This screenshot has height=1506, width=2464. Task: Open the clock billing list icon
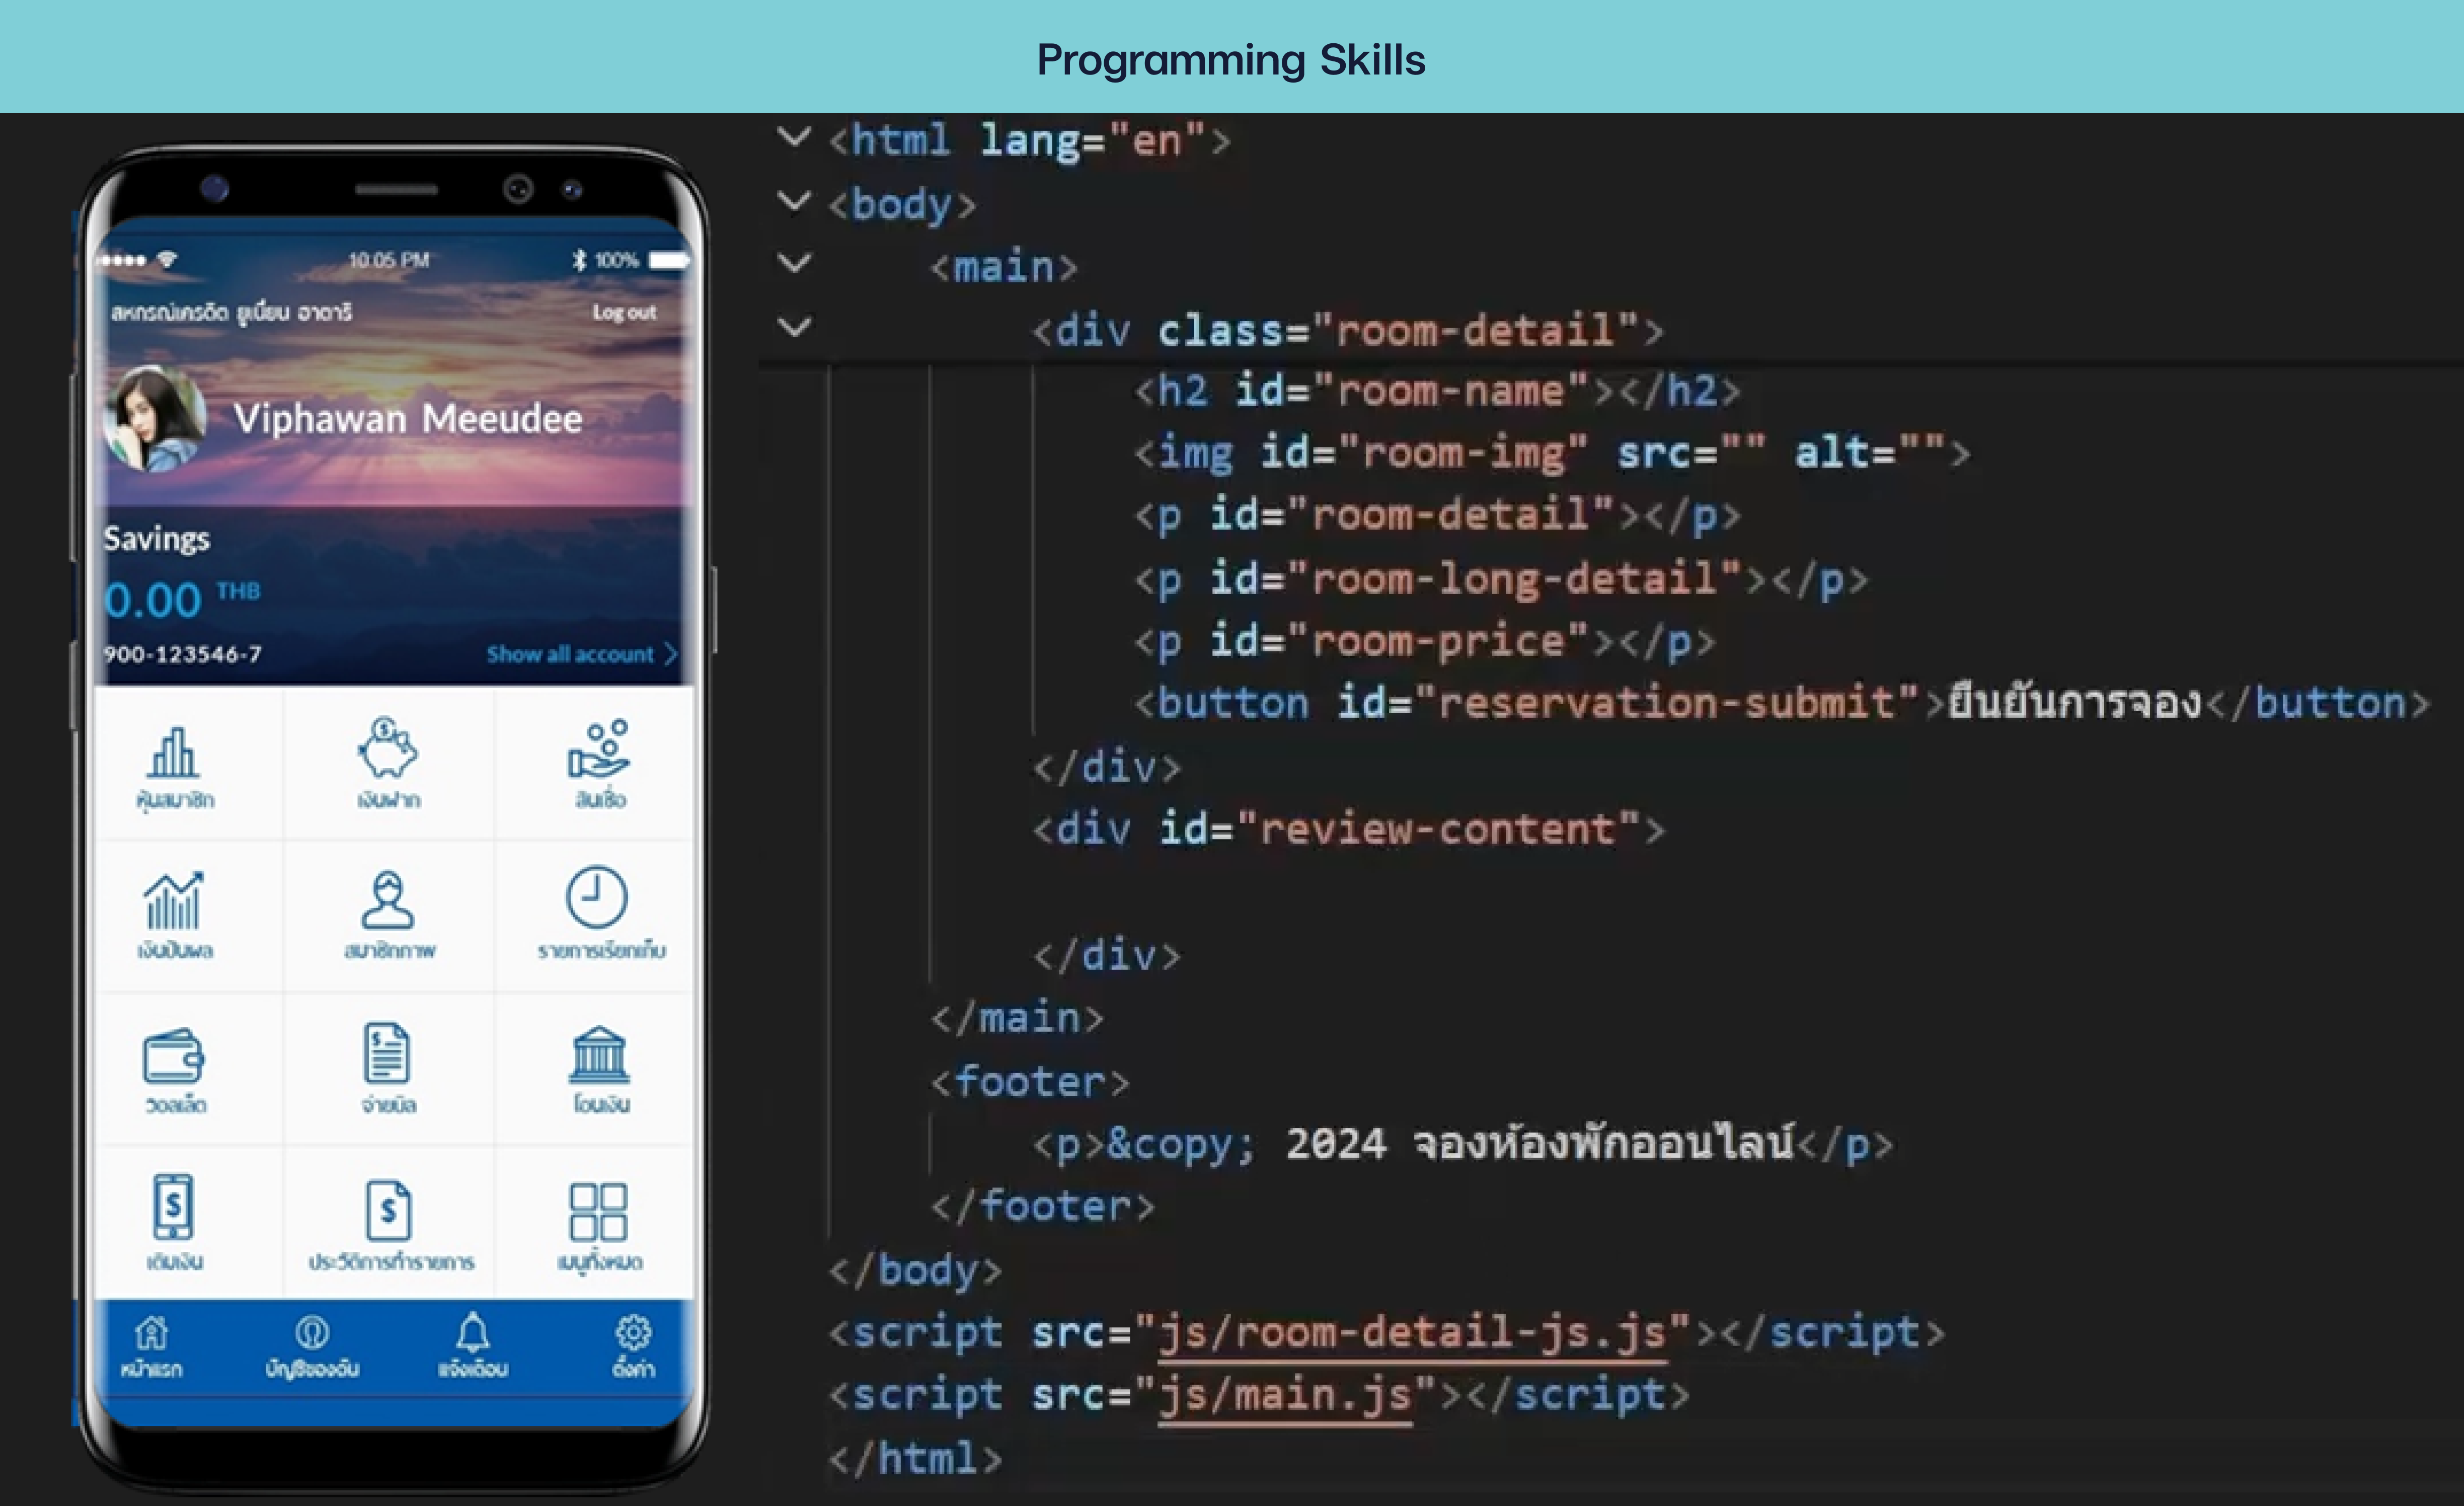click(x=597, y=897)
